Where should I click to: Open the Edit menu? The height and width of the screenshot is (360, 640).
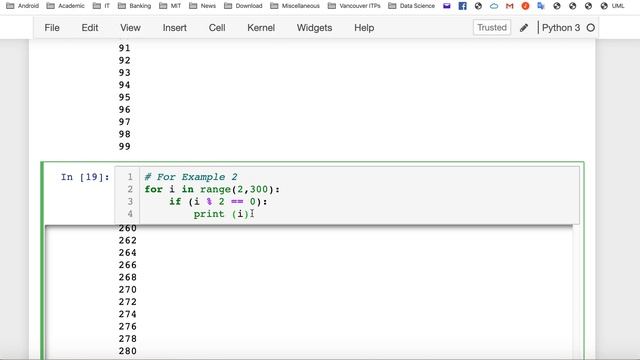[89, 28]
